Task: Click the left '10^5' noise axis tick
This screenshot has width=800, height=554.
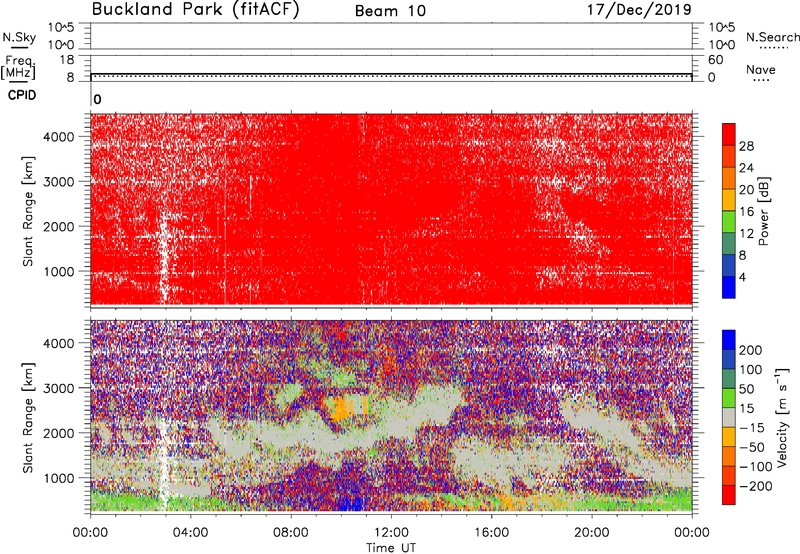Action: [61, 27]
